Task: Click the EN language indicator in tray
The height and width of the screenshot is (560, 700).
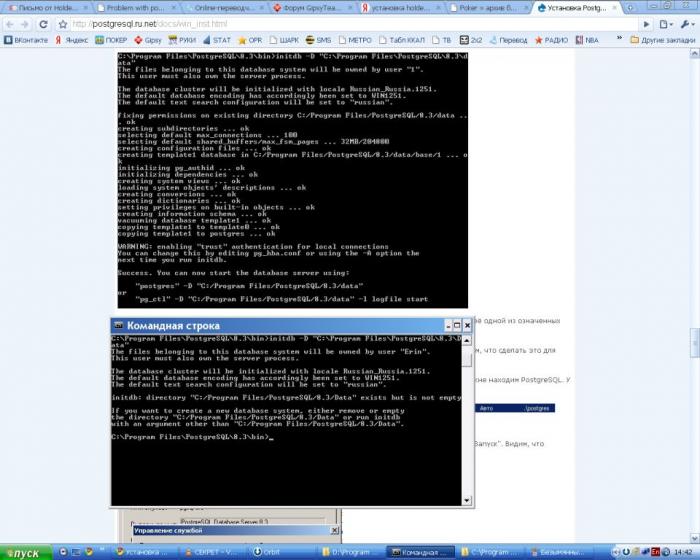Action: [x=655, y=552]
